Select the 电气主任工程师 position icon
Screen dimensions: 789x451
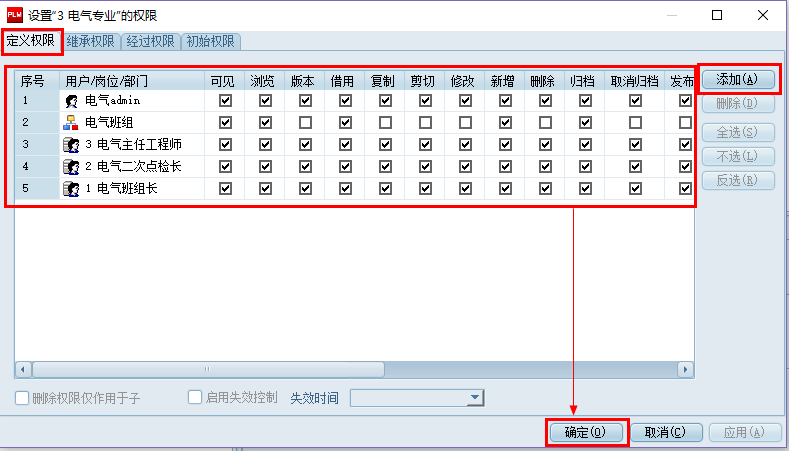pos(72,145)
